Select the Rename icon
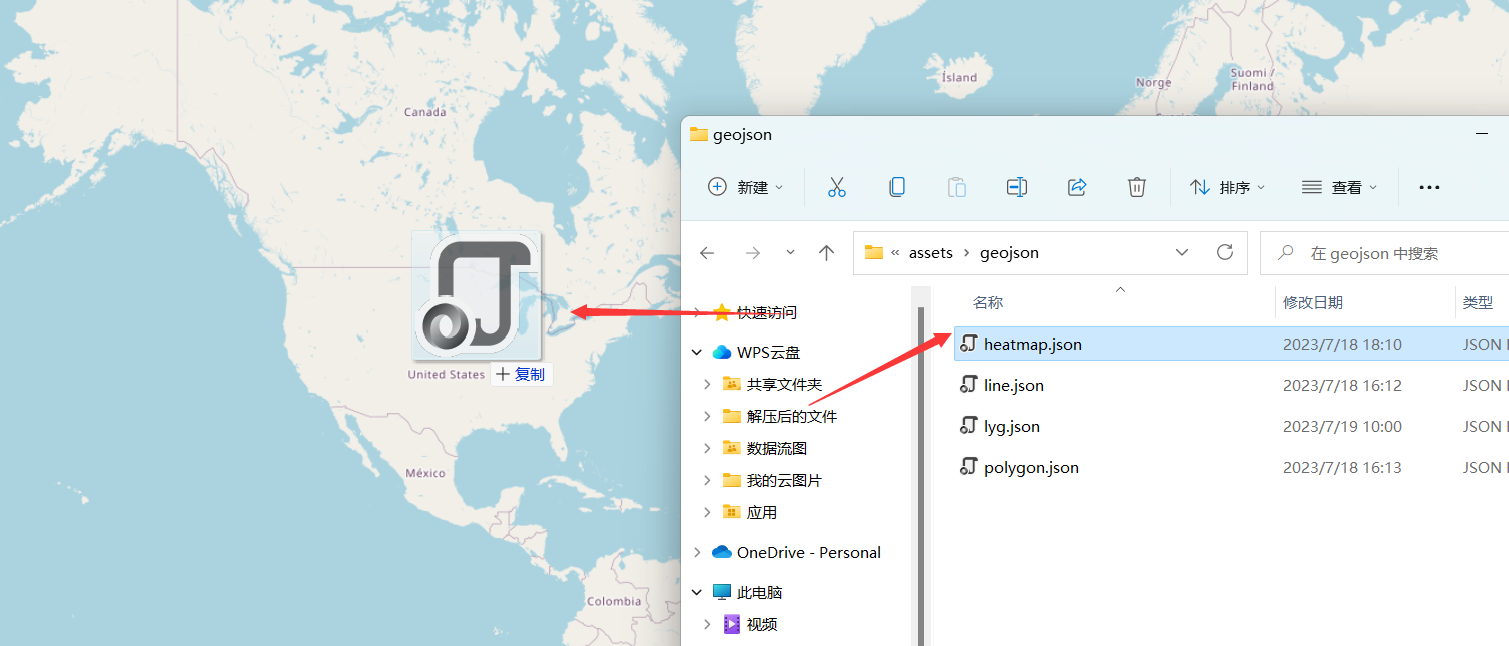Viewport: 1509px width, 646px height. pos(1016,187)
